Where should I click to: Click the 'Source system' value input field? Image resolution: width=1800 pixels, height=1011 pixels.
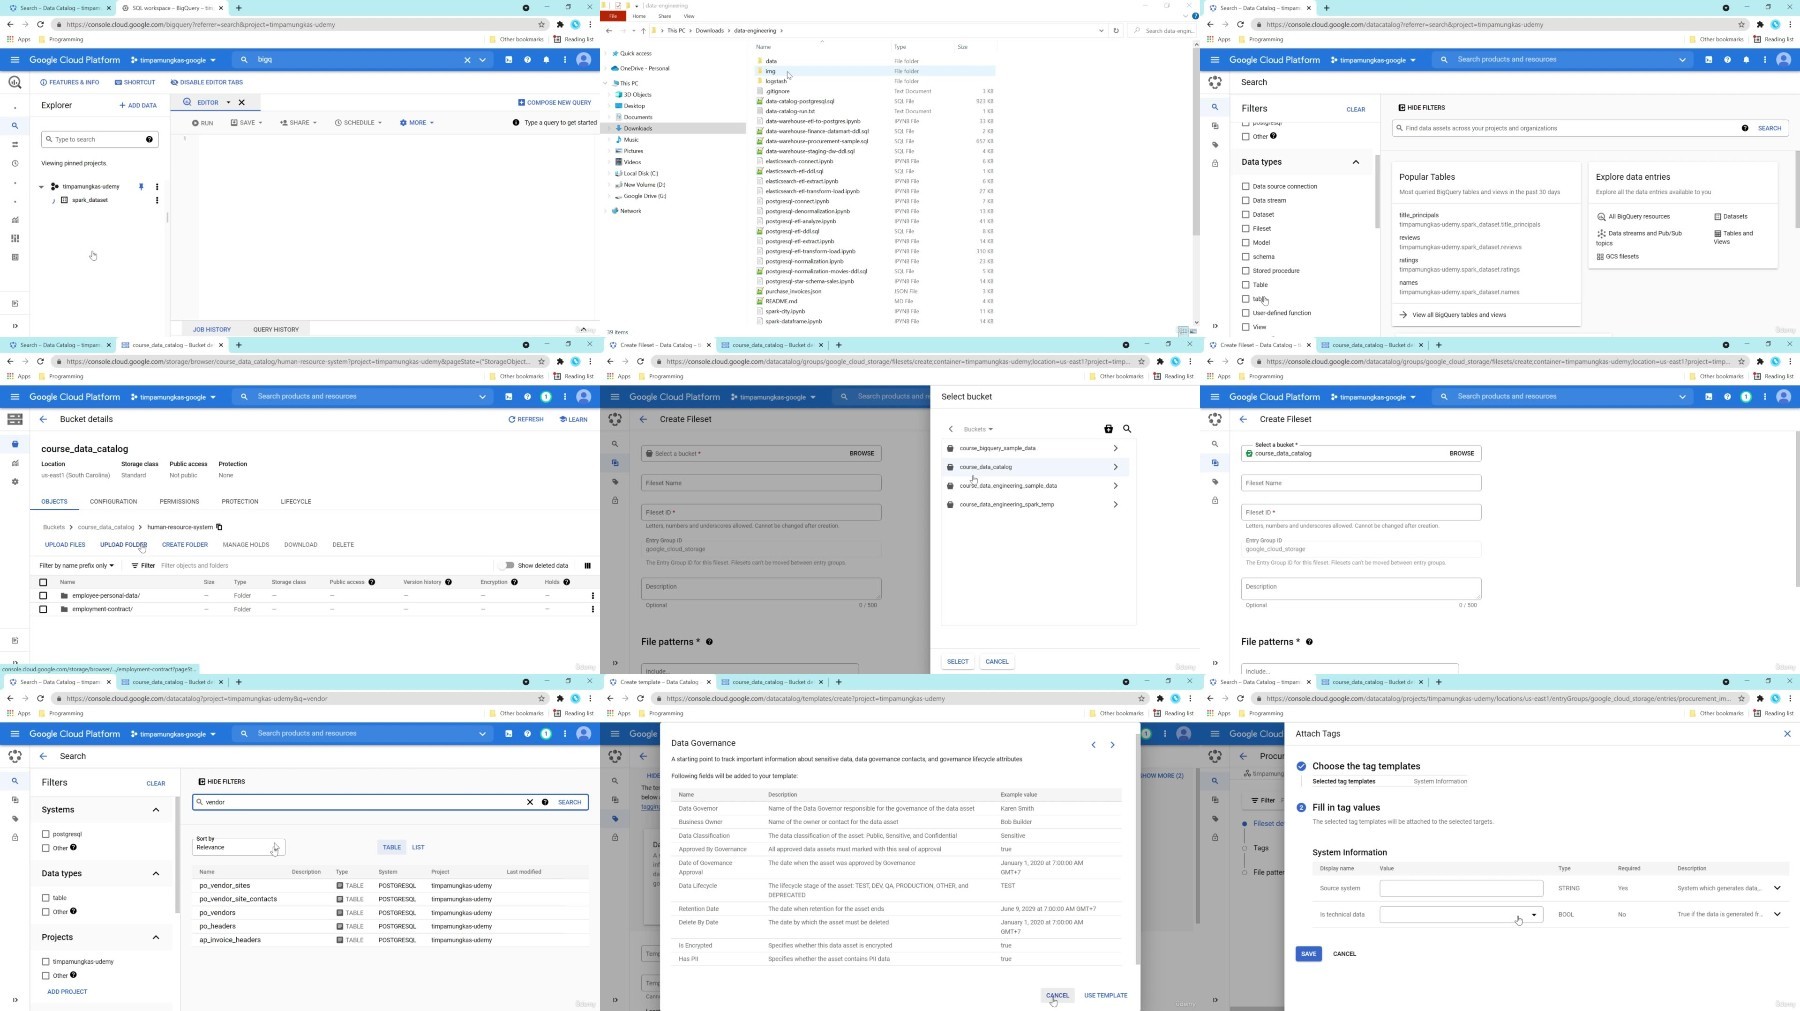click(1461, 888)
